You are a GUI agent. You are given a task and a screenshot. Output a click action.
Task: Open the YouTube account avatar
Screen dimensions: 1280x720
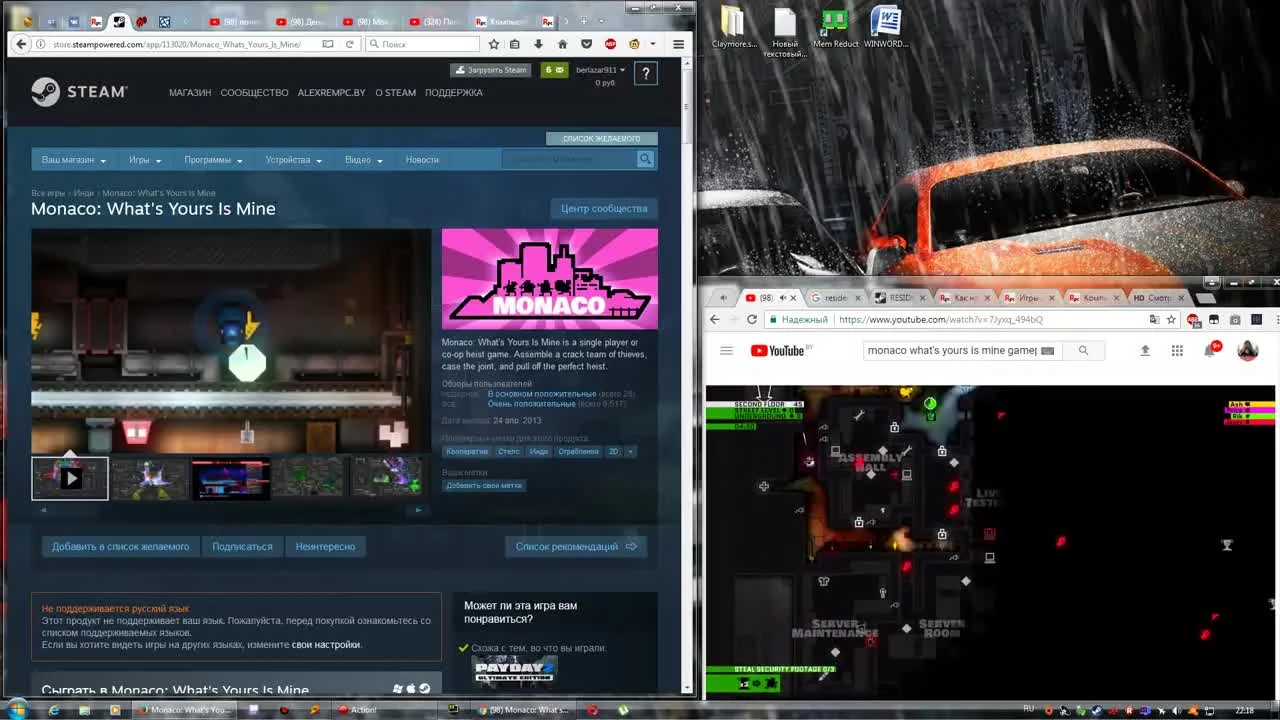[1247, 350]
